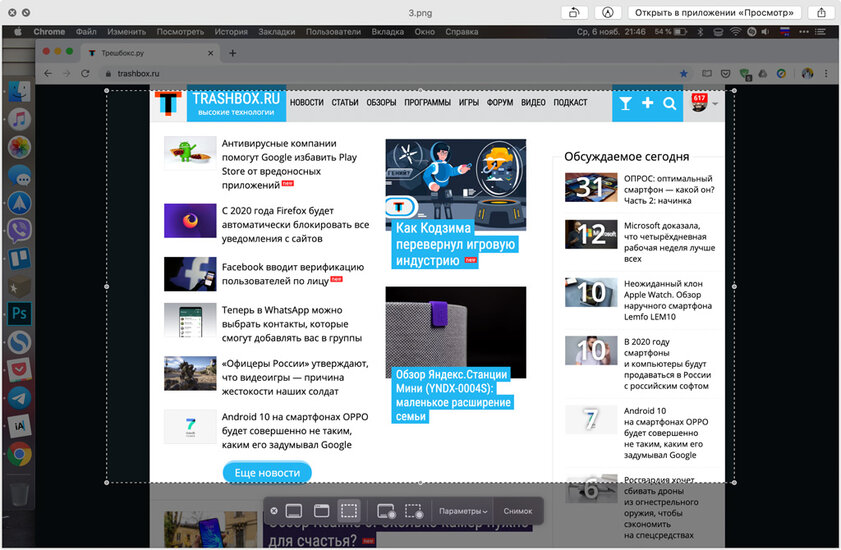Viewport: 841px width, 550px height.
Task: Open Viber from the Dock
Action: (x=19, y=231)
